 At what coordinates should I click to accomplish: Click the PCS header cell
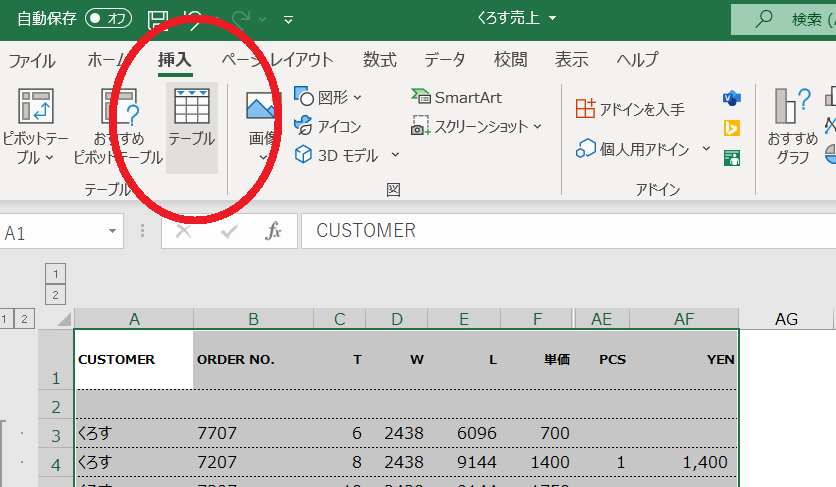tap(602, 360)
